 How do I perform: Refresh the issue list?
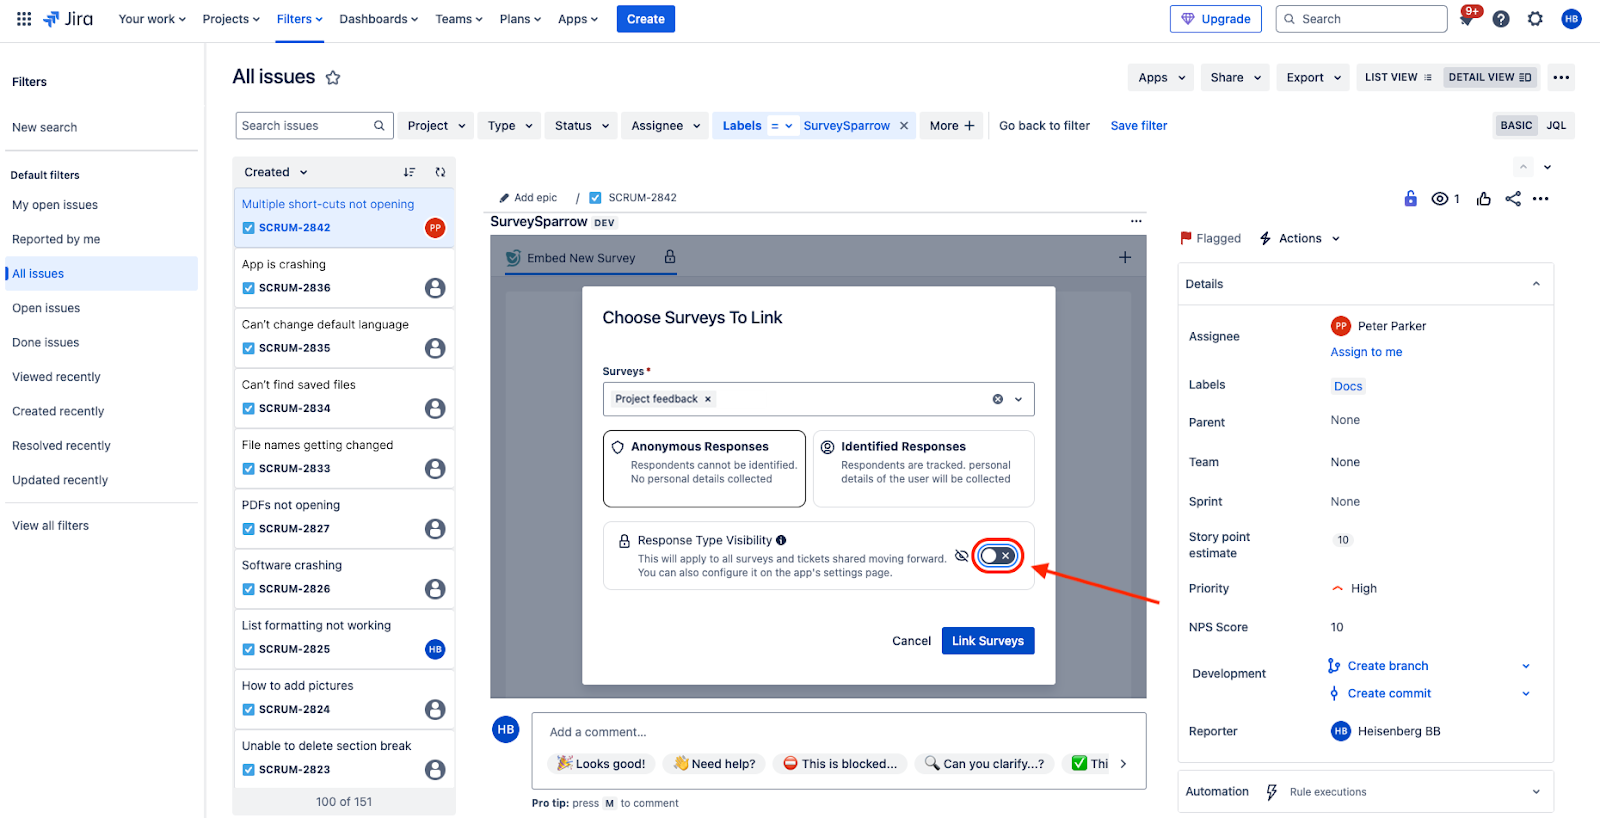(440, 172)
